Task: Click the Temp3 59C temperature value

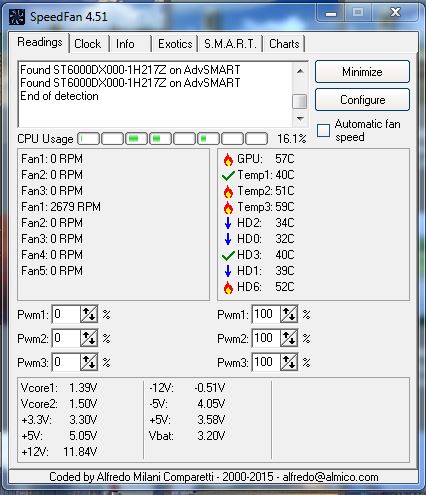Action: [285, 207]
